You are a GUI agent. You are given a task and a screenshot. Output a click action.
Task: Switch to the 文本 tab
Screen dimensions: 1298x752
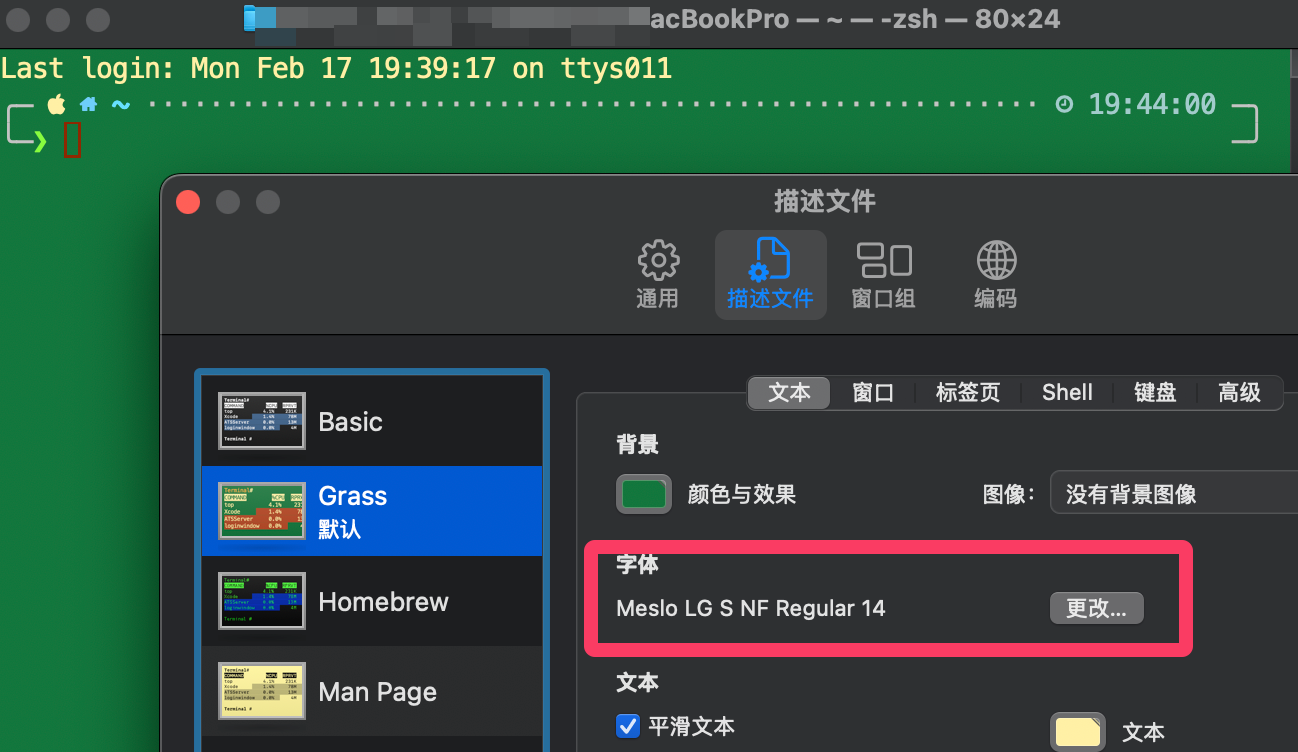(789, 393)
